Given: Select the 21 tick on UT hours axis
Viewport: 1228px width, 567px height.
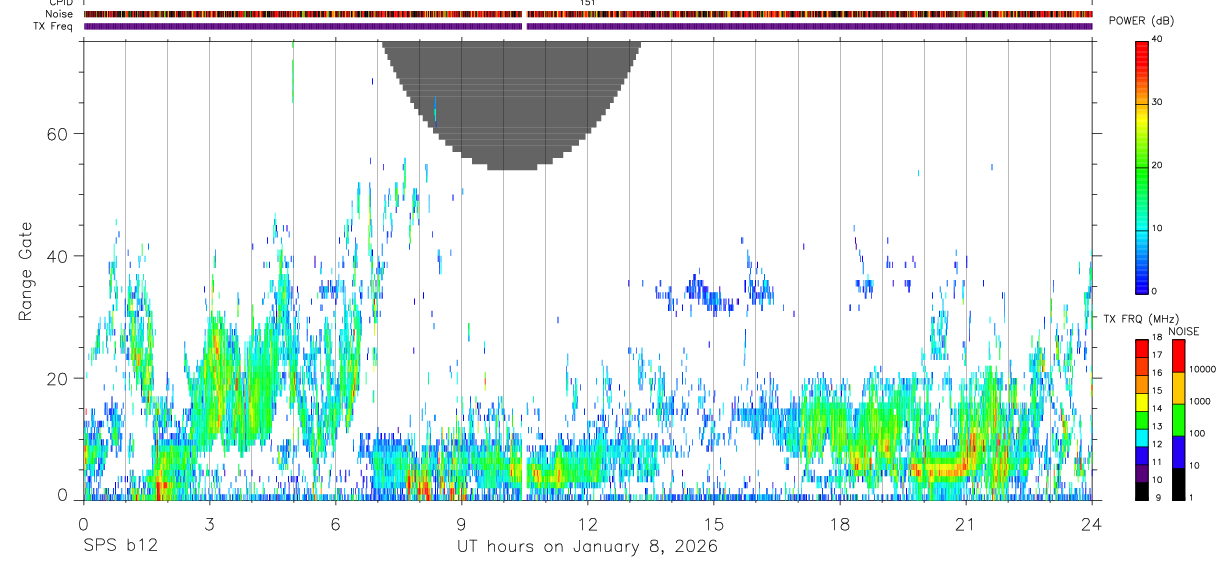Looking at the screenshot, I should pyautogui.click(x=966, y=524).
